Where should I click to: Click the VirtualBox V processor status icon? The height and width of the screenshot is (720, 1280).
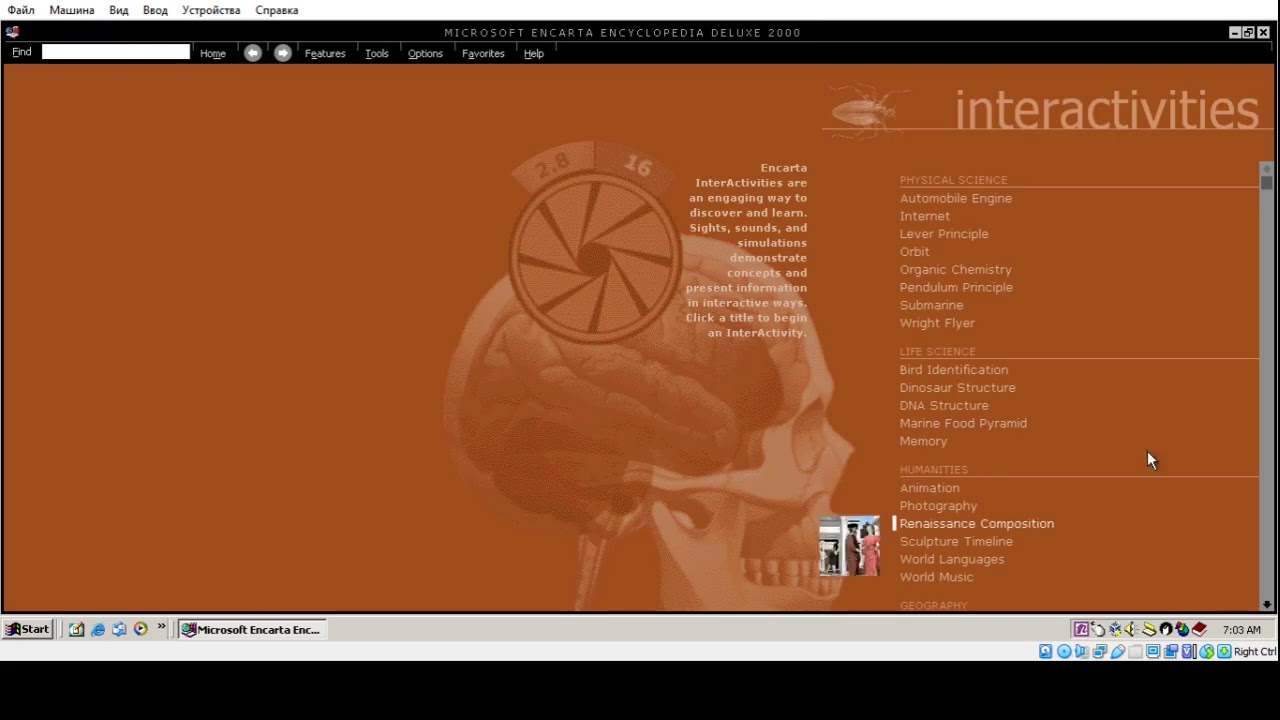pyautogui.click(x=1189, y=651)
